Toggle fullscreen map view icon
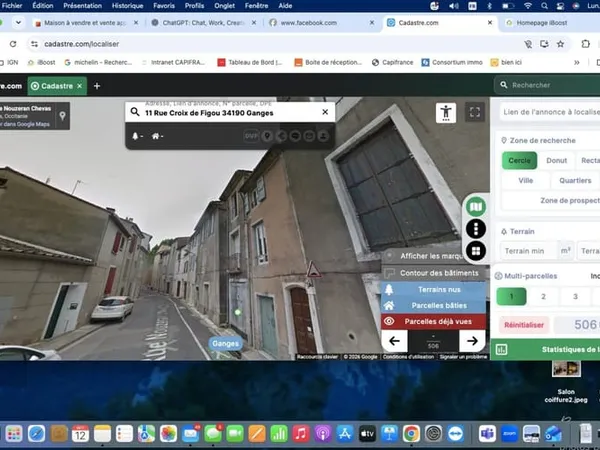Screen dimensions: 600x450 [x=474, y=112]
